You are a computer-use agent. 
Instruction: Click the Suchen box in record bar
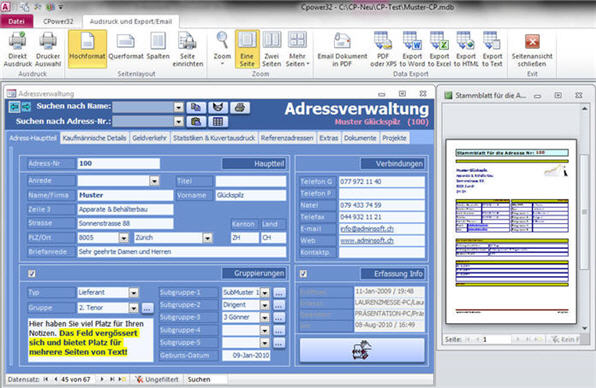[x=205, y=379]
